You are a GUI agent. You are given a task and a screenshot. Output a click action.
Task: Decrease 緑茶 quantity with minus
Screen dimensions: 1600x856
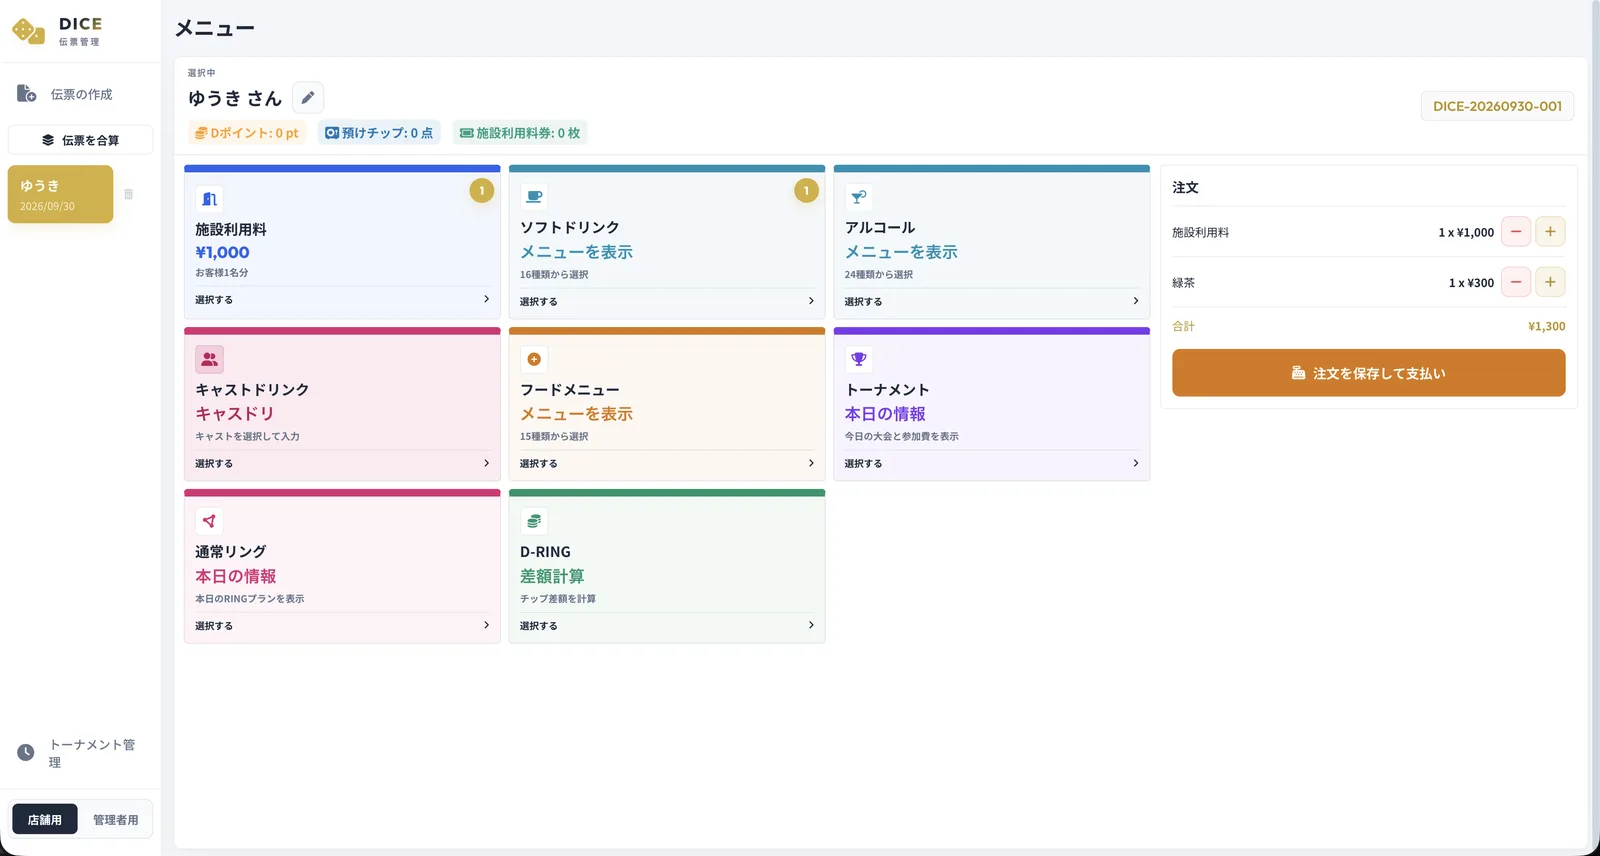(1516, 282)
